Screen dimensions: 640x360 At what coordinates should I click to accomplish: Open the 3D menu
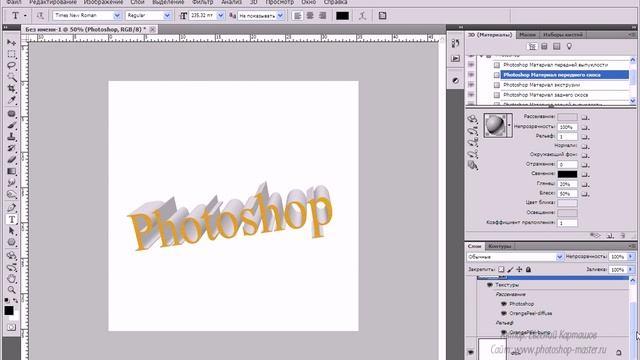coord(253,2)
